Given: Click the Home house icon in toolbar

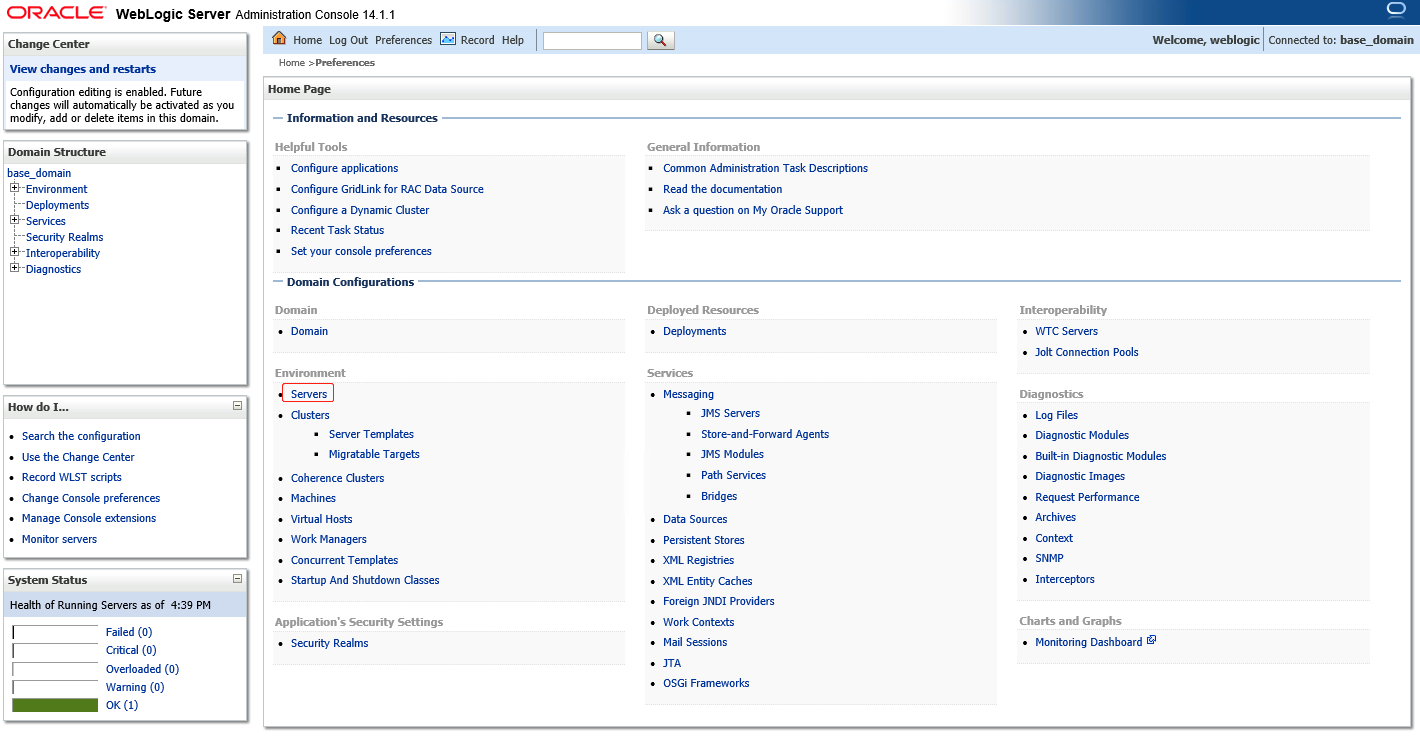Looking at the screenshot, I should click(279, 39).
